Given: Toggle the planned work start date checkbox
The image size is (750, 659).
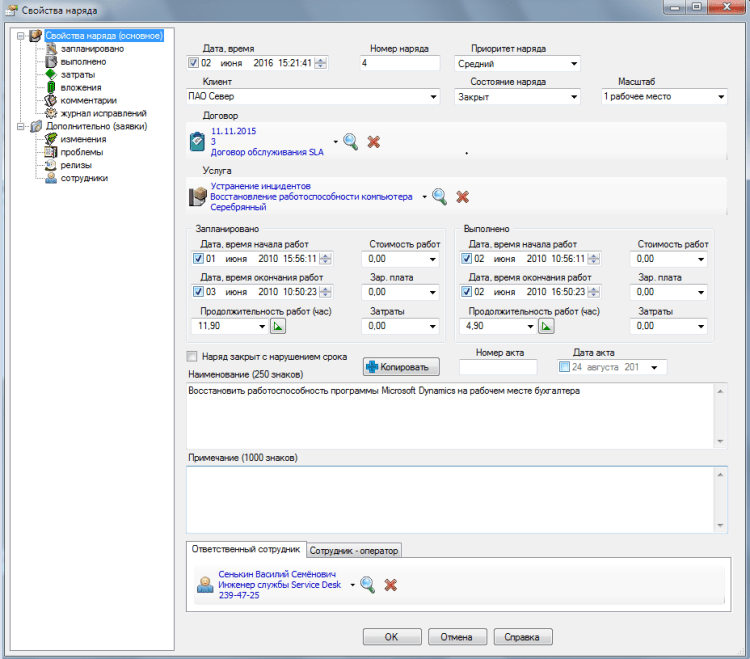Looking at the screenshot, I should point(198,259).
